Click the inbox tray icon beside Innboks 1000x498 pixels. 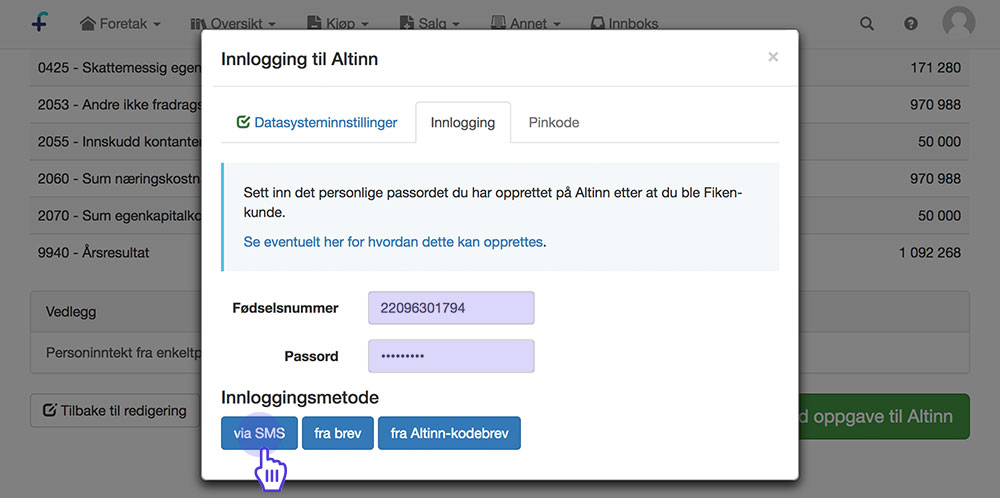pyautogui.click(x=598, y=24)
